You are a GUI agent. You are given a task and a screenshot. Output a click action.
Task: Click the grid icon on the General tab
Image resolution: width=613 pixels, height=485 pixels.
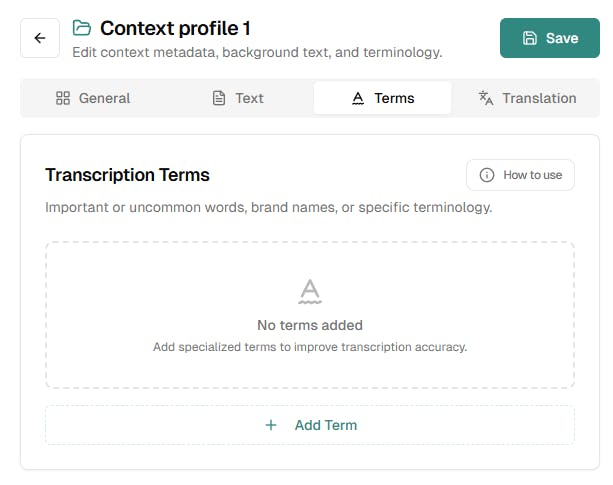tap(62, 98)
